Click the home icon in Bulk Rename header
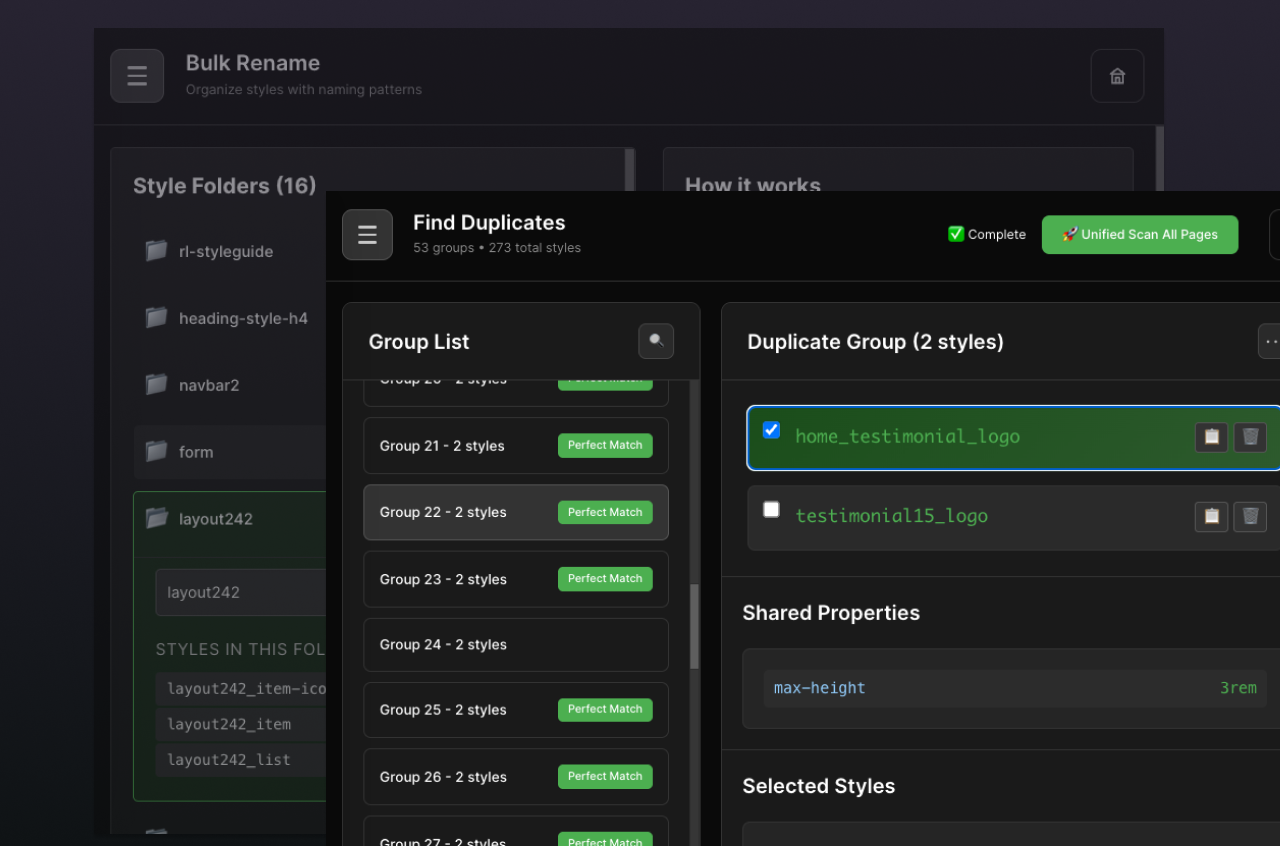1280x846 pixels. point(1117,75)
